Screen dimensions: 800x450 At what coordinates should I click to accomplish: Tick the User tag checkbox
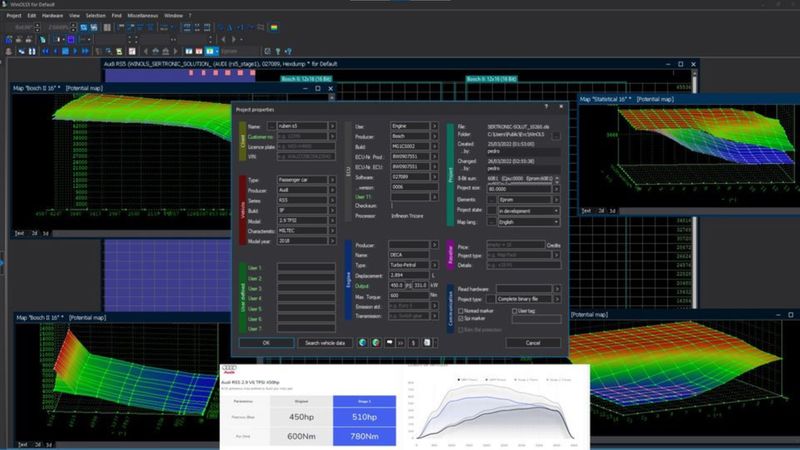516,310
